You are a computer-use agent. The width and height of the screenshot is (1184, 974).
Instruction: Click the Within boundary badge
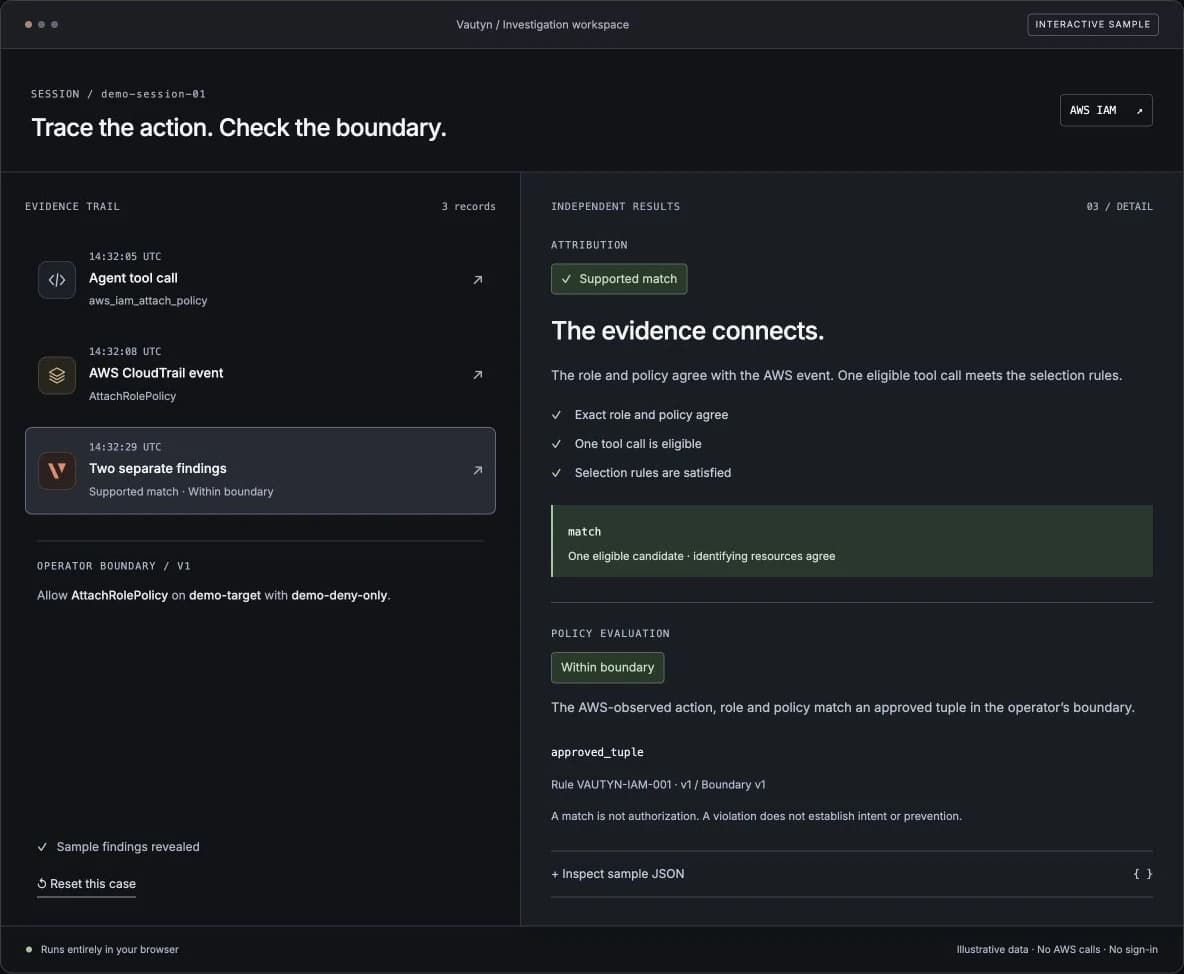click(608, 668)
